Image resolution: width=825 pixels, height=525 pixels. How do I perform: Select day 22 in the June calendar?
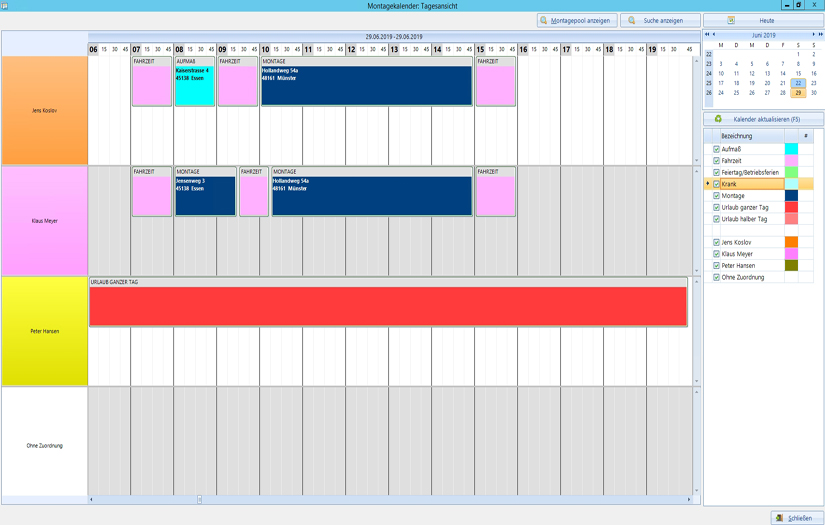[x=798, y=84]
